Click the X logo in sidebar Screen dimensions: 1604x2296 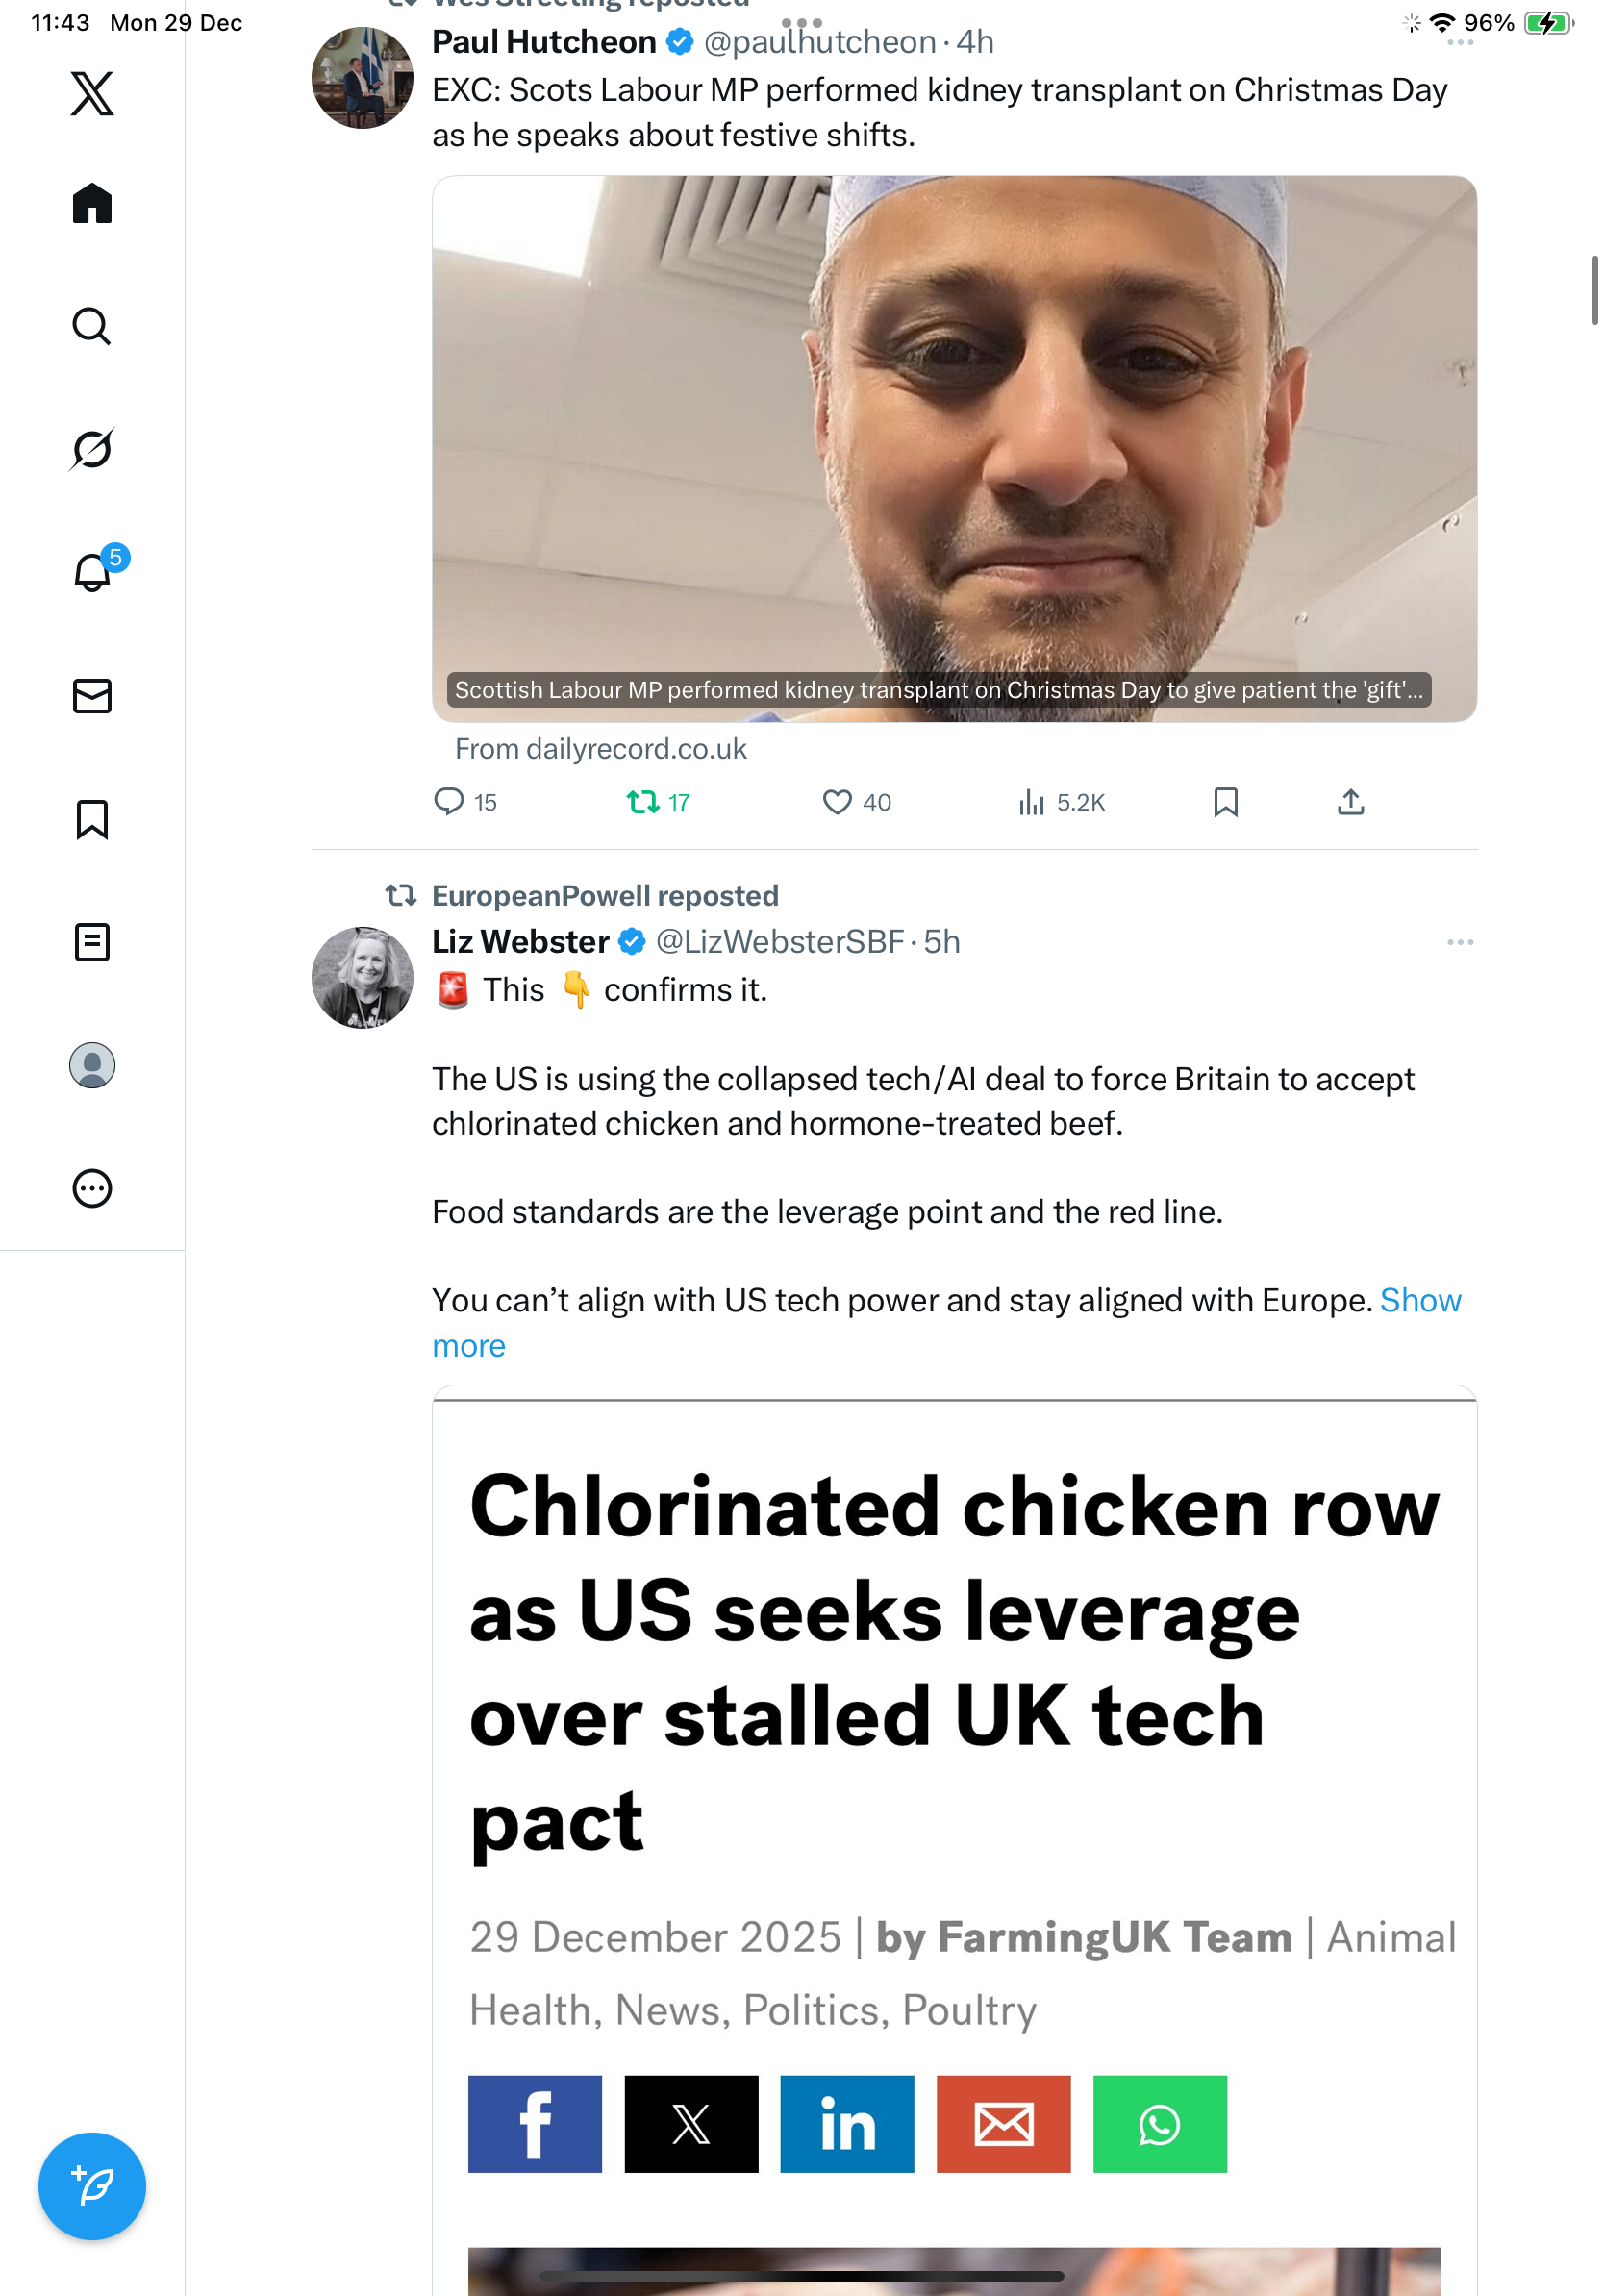[x=92, y=94]
